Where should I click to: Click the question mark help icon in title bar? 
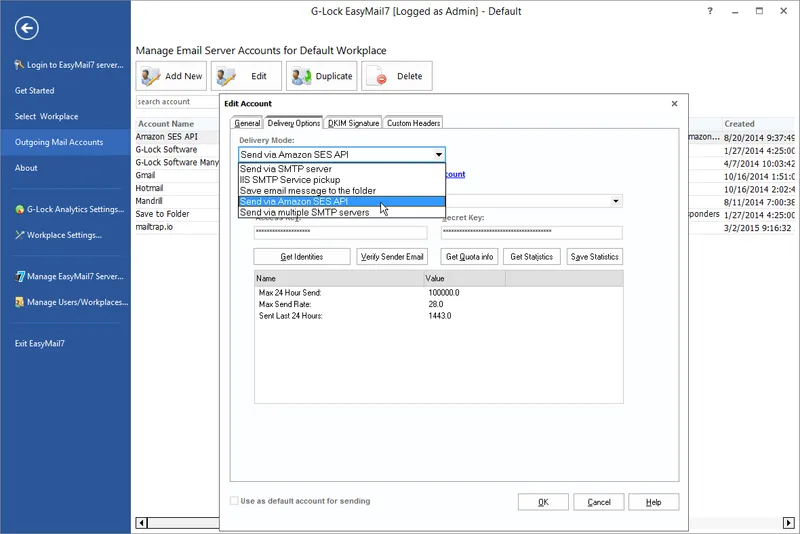(710, 11)
